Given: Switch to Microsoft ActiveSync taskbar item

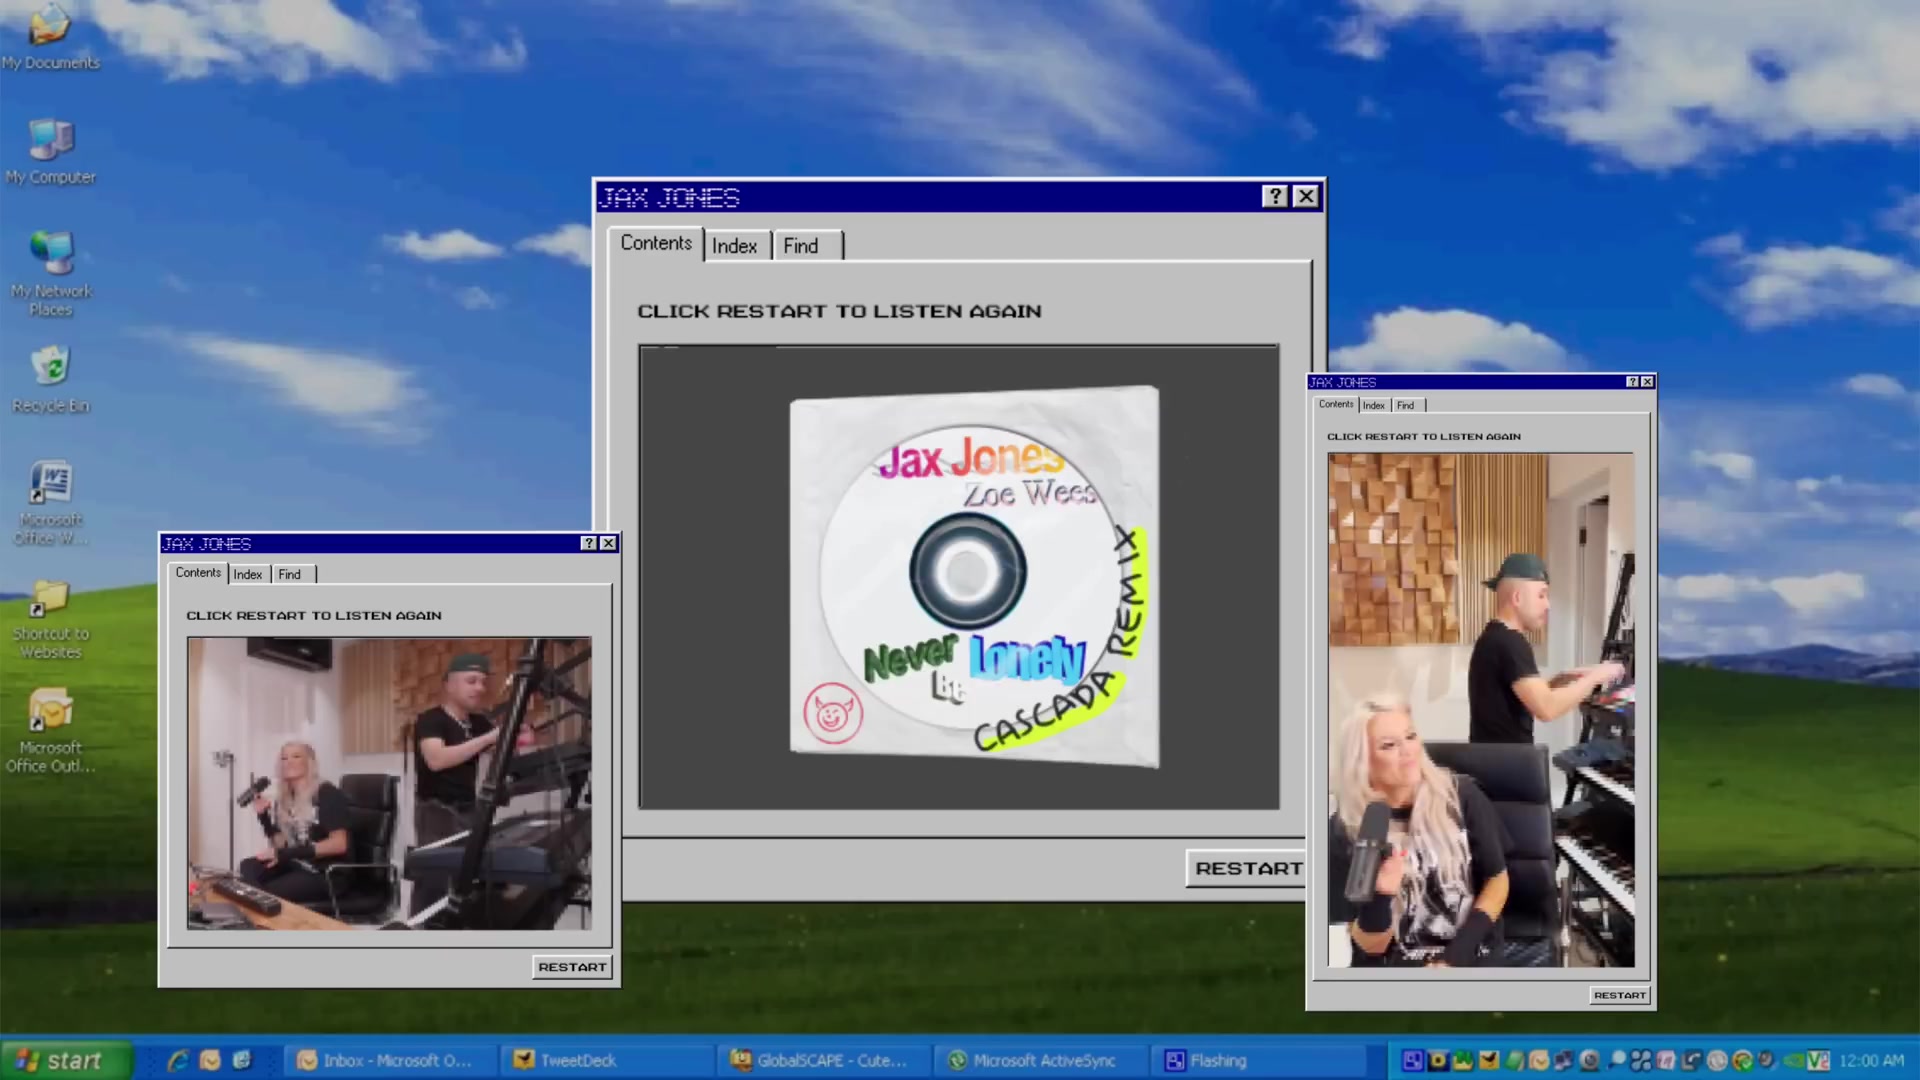Looking at the screenshot, I should [1041, 1060].
